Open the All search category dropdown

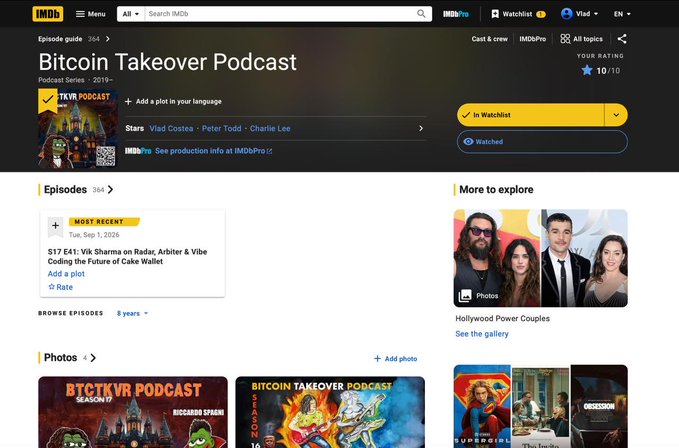(131, 14)
